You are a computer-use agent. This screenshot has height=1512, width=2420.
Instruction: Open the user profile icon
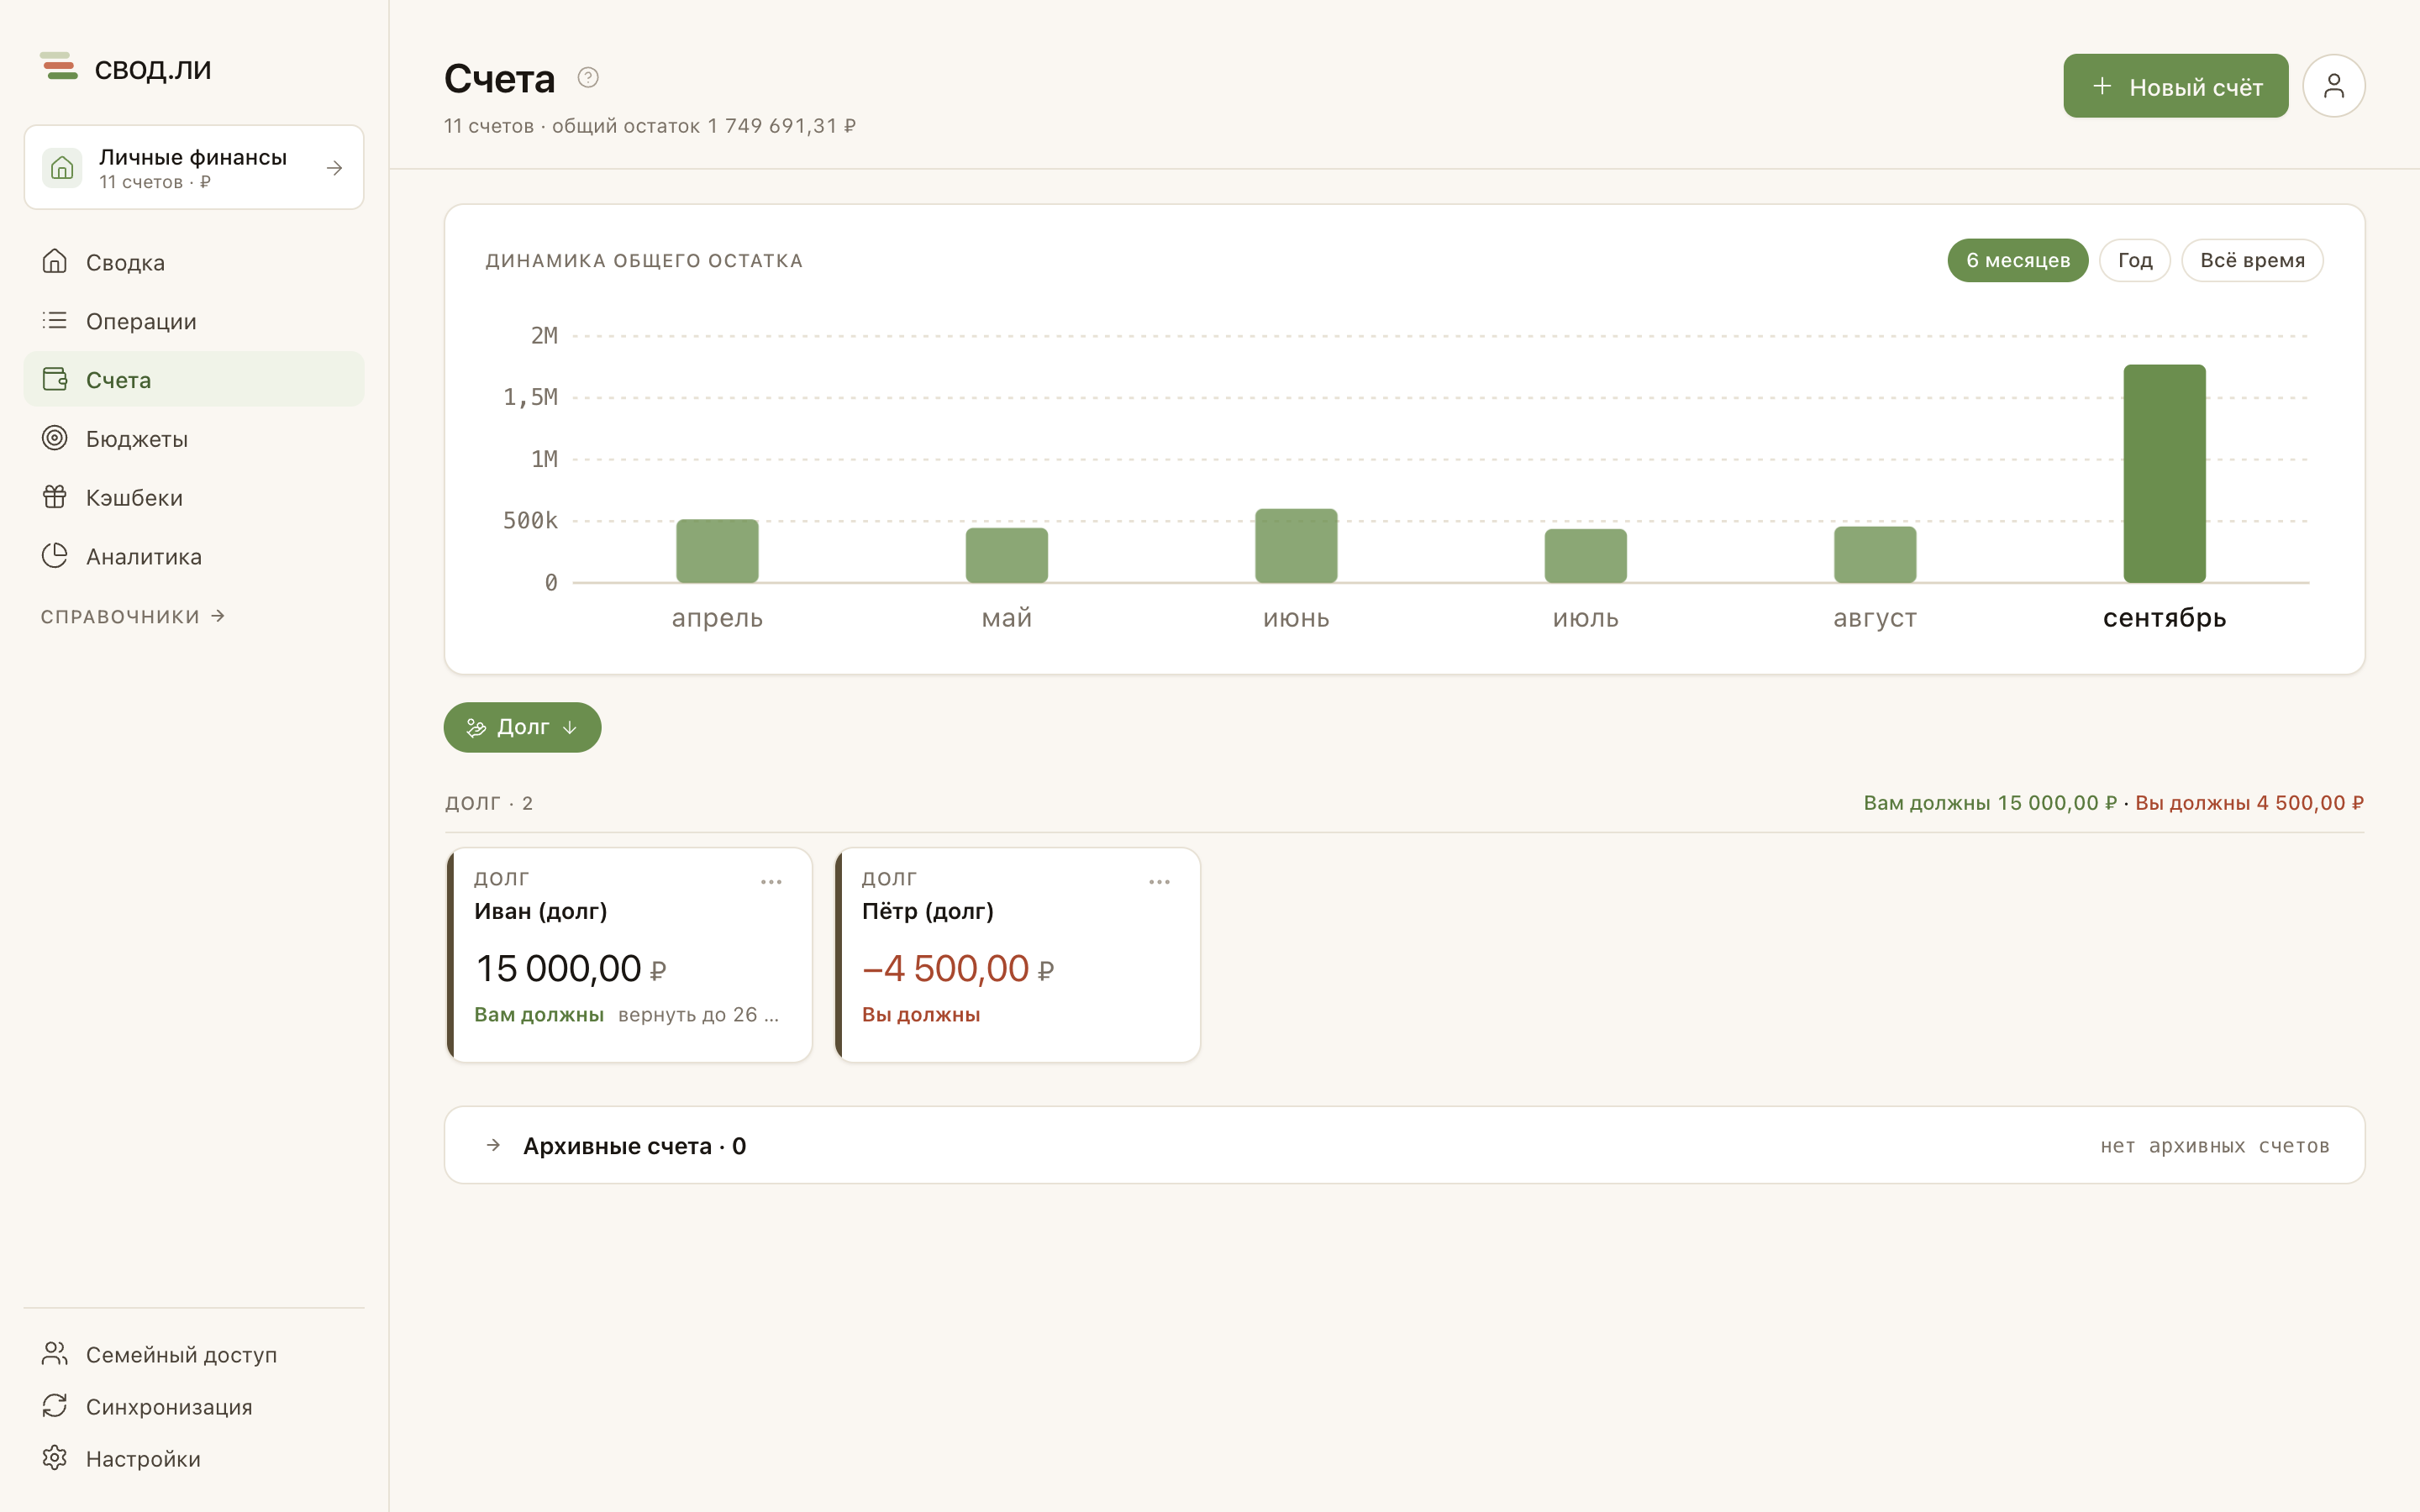2333,86
